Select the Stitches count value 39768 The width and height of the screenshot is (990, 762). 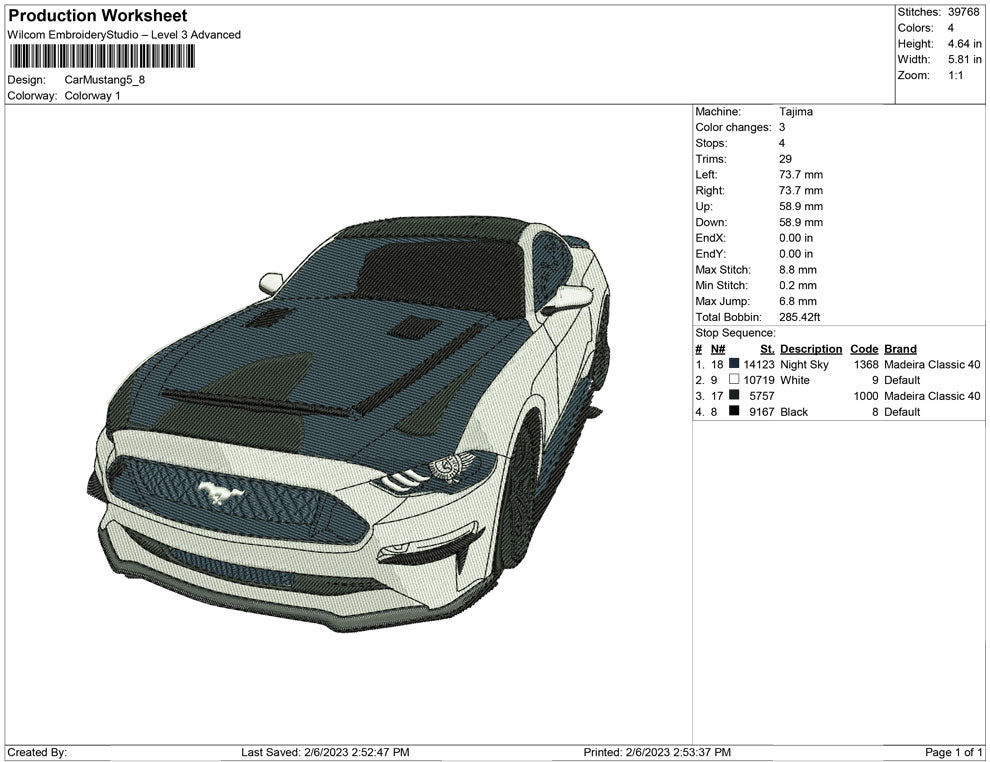pos(963,12)
